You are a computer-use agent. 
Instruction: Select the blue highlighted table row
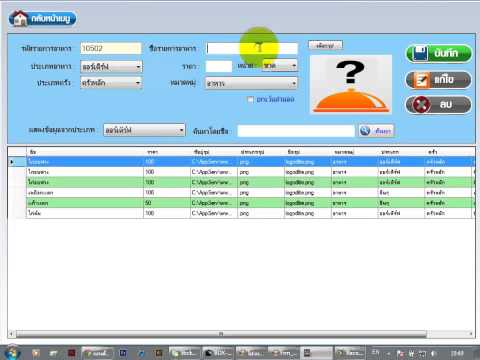click(x=241, y=162)
